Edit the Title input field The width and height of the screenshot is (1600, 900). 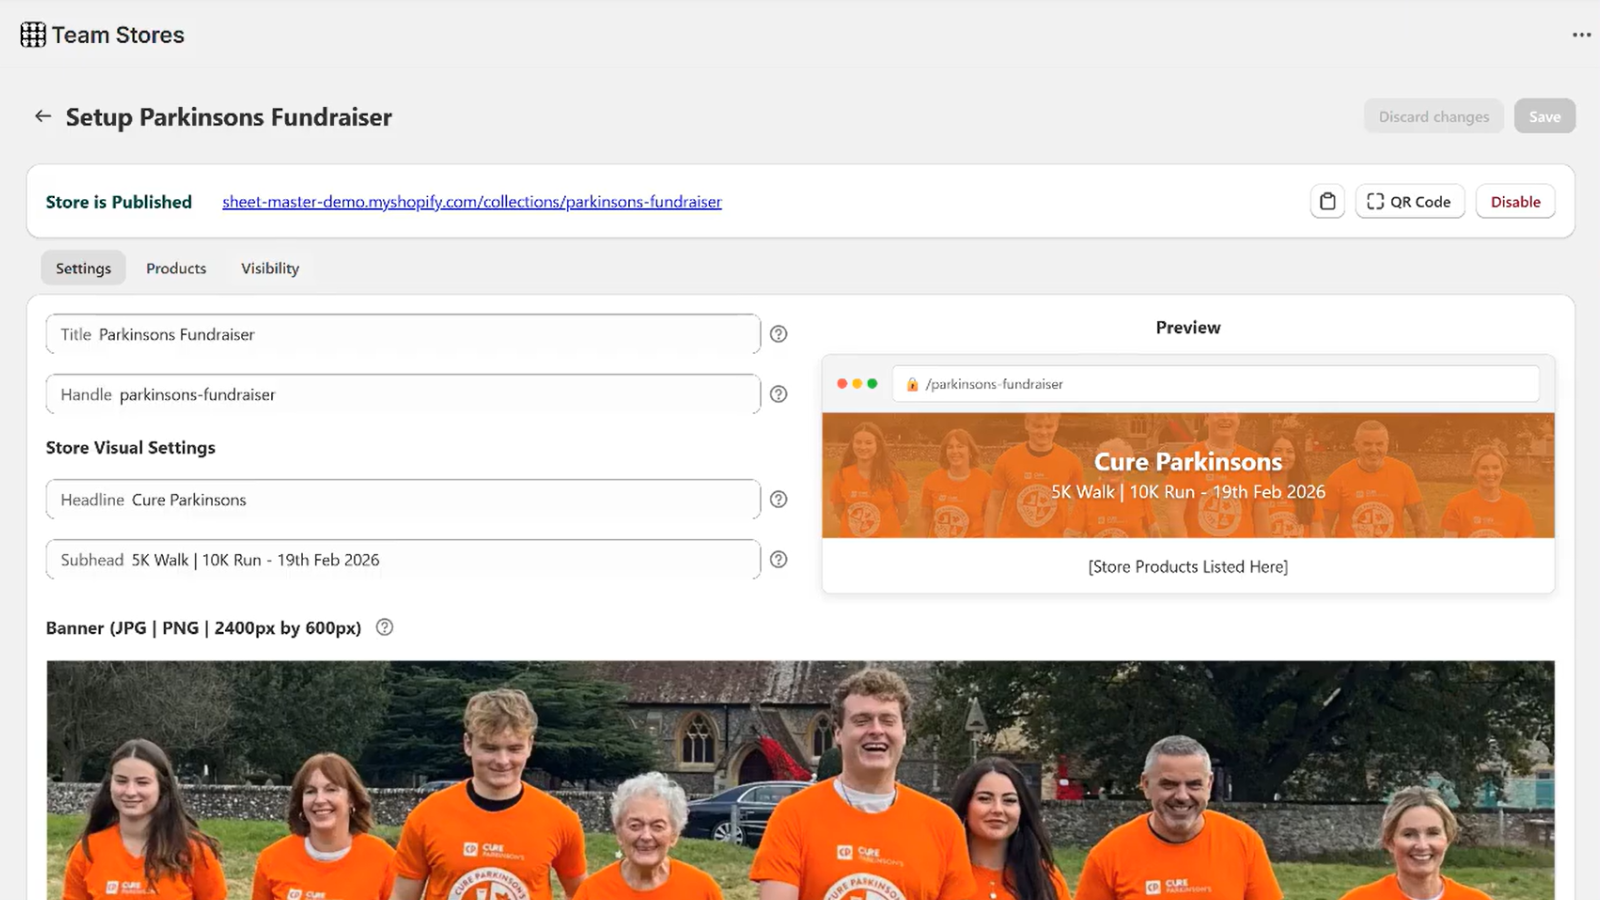click(403, 334)
